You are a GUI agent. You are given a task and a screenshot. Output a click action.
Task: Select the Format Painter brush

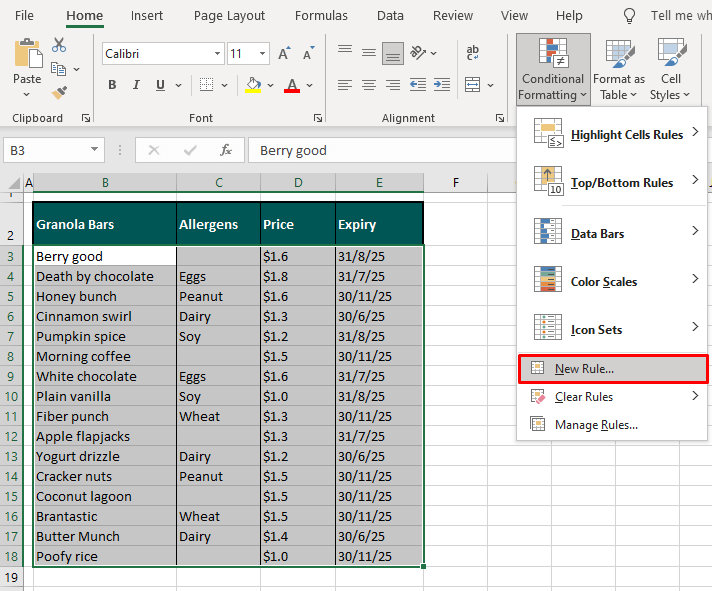click(59, 93)
